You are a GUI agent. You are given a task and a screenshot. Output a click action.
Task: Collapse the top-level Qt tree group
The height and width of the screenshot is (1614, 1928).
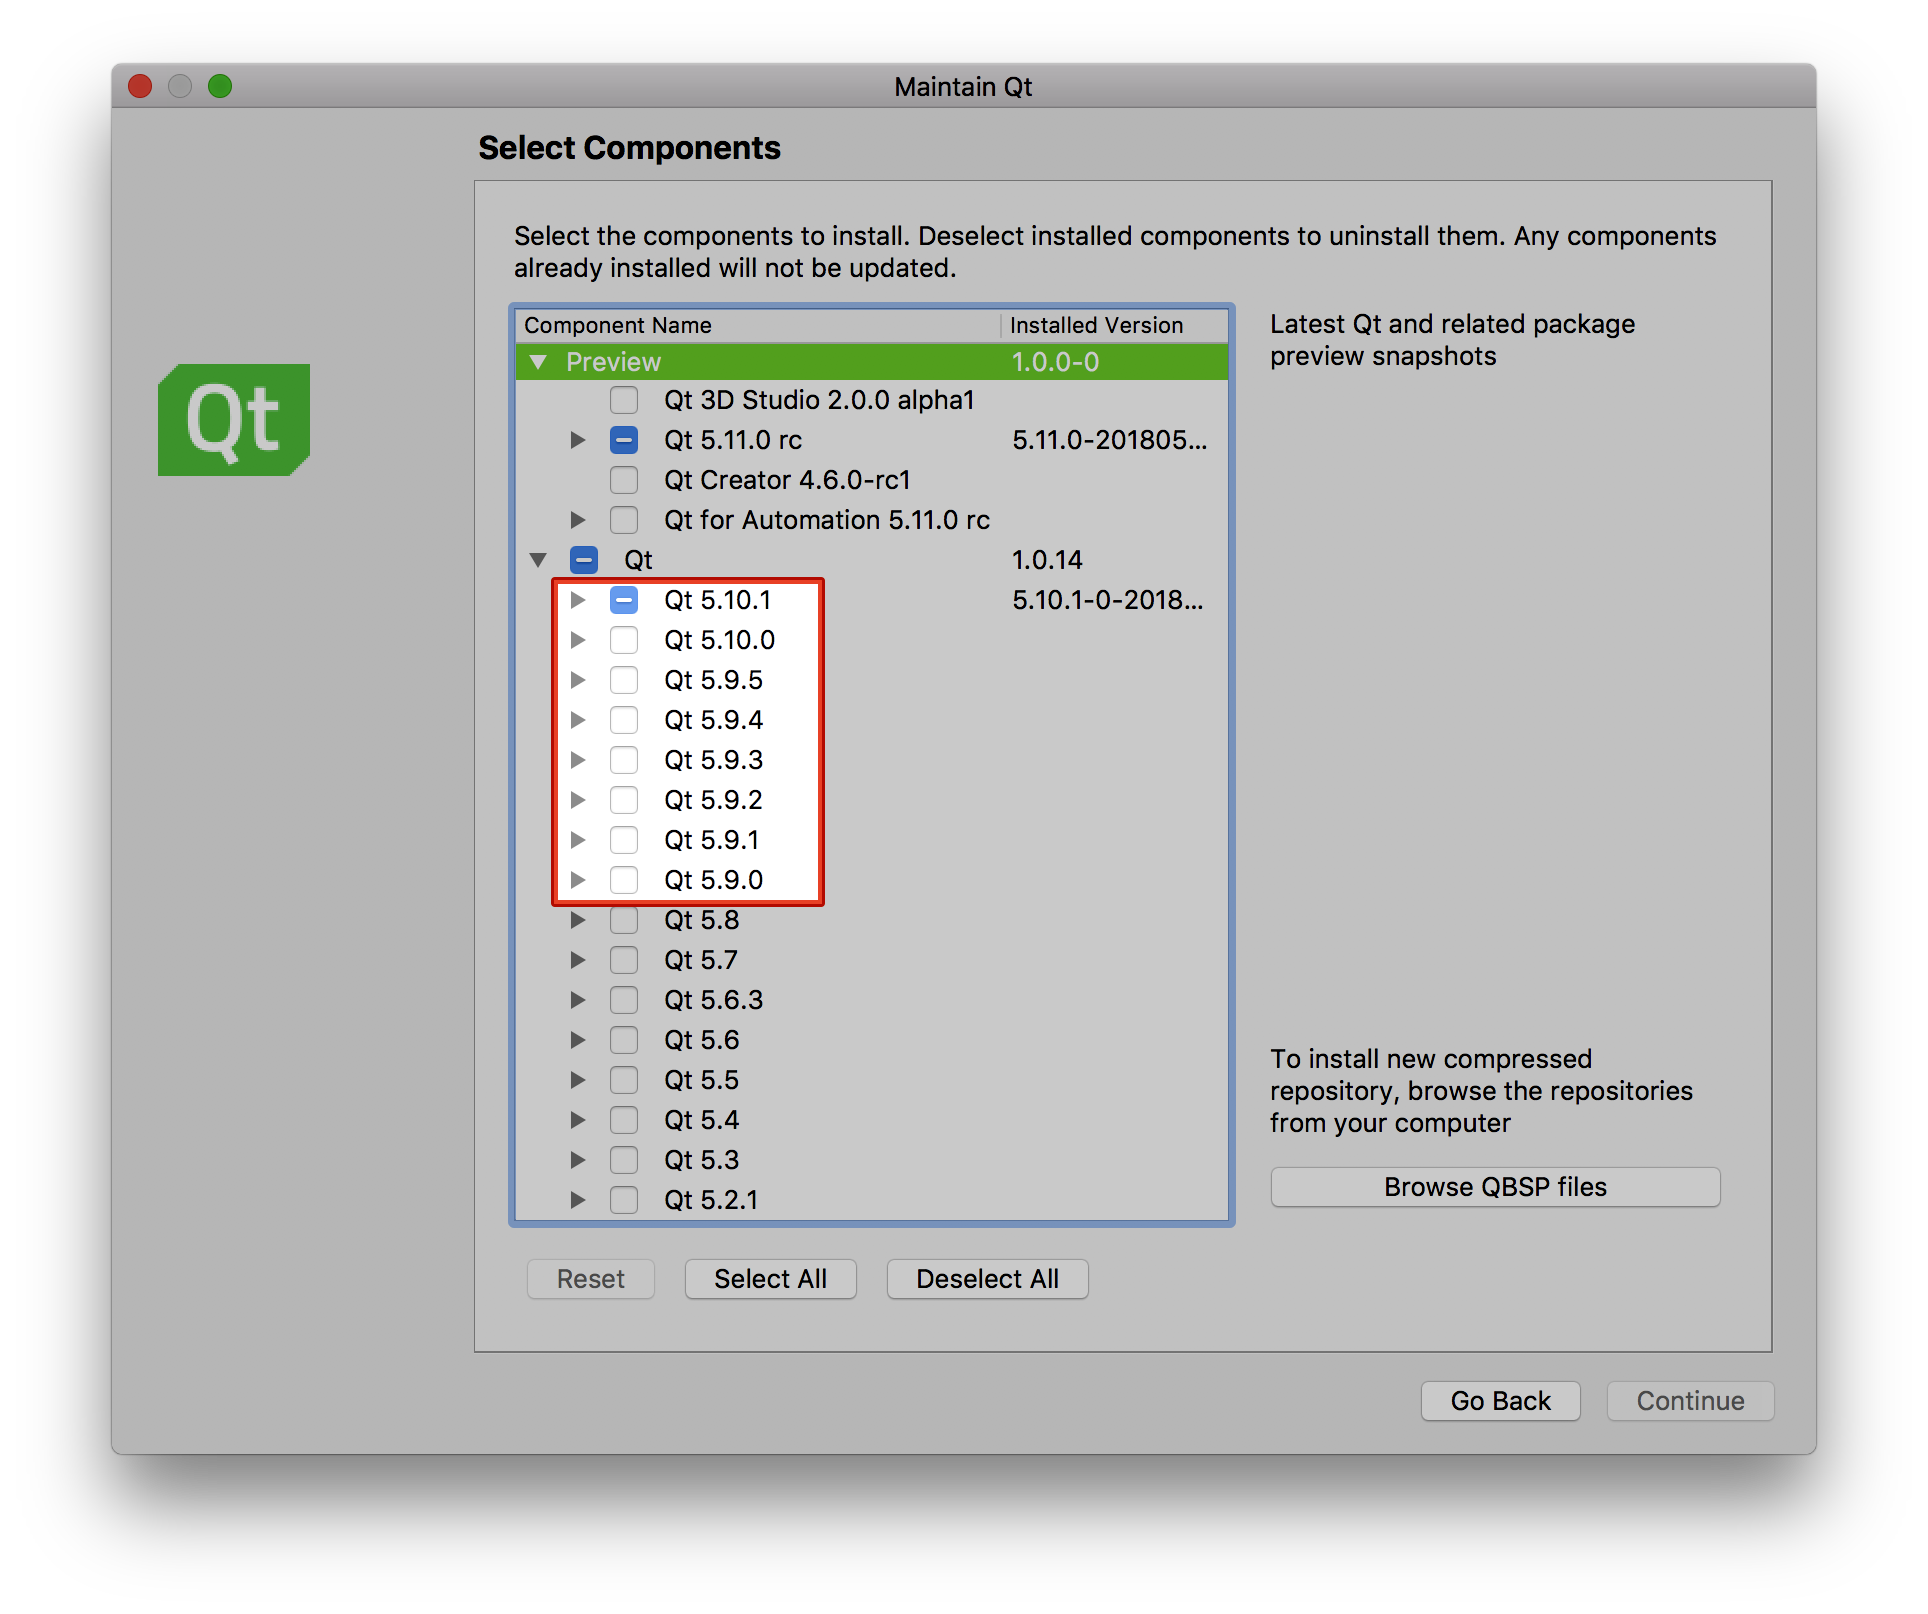click(x=538, y=560)
